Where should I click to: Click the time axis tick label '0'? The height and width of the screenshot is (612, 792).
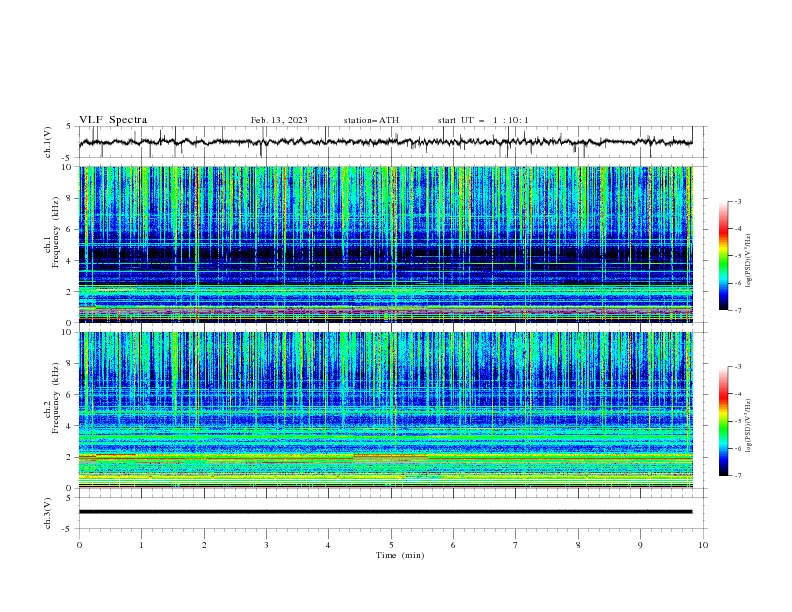point(79,545)
